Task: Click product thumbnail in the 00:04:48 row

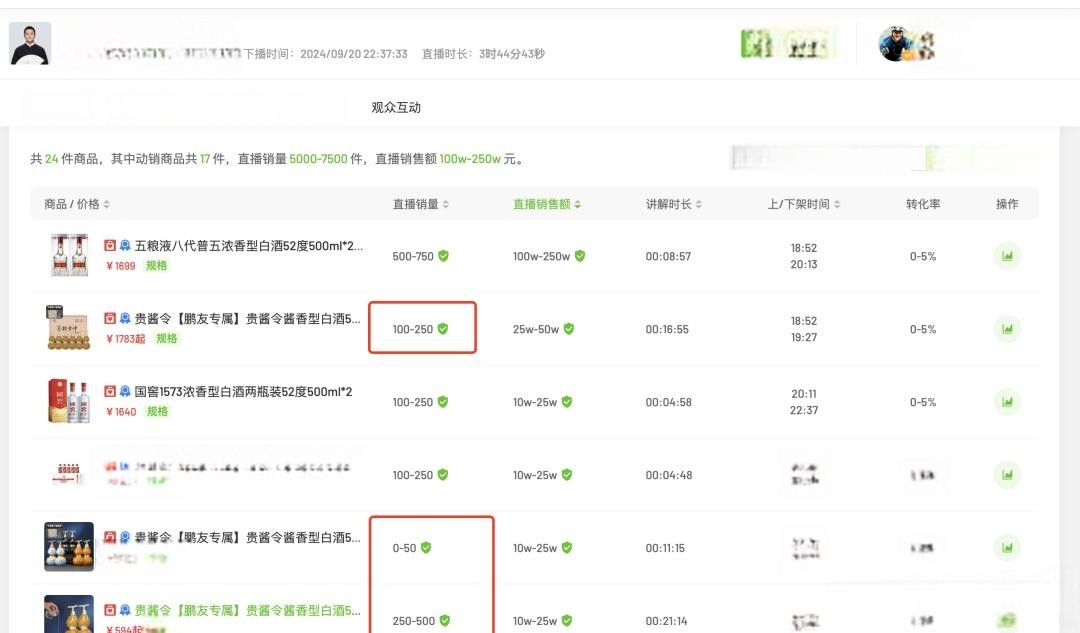Action: [68, 474]
